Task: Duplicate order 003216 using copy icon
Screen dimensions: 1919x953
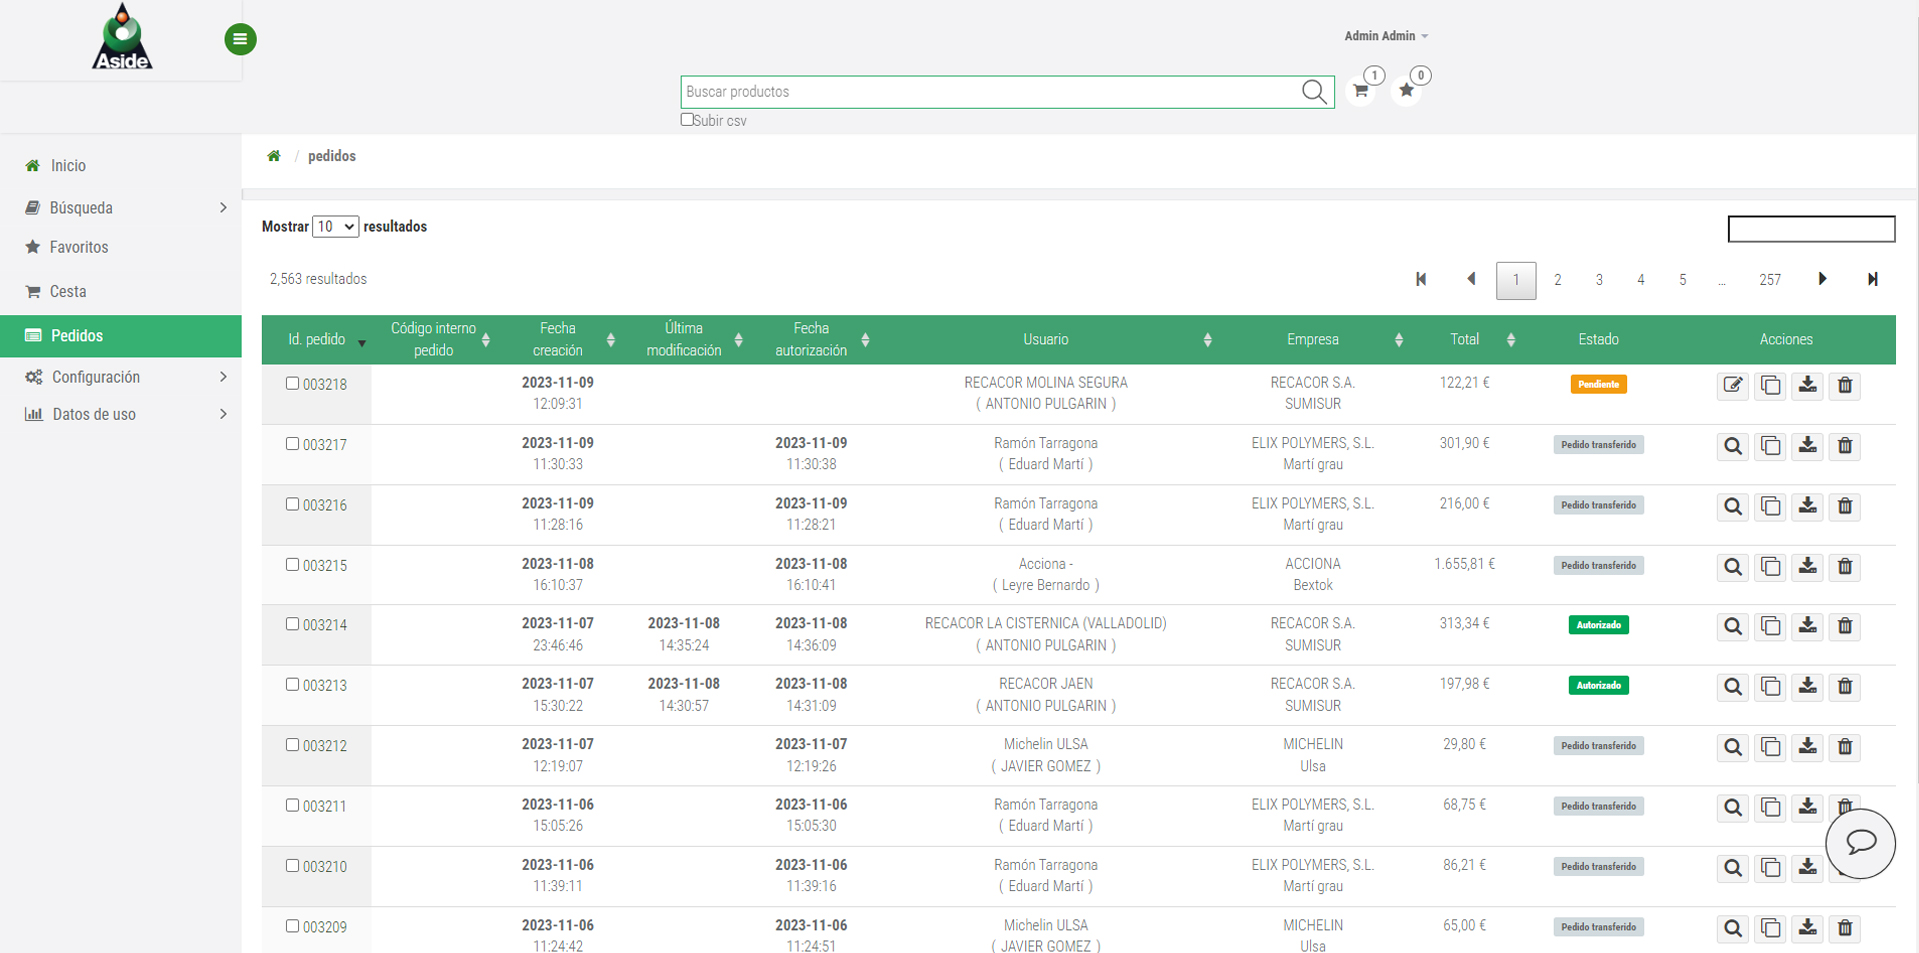Action: (x=1770, y=507)
